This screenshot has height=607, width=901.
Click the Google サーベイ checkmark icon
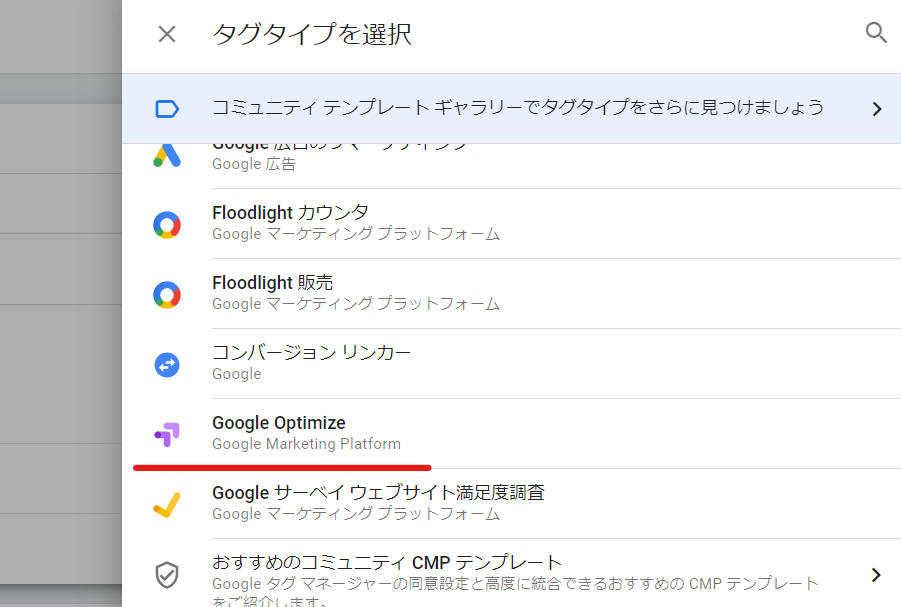[167, 504]
